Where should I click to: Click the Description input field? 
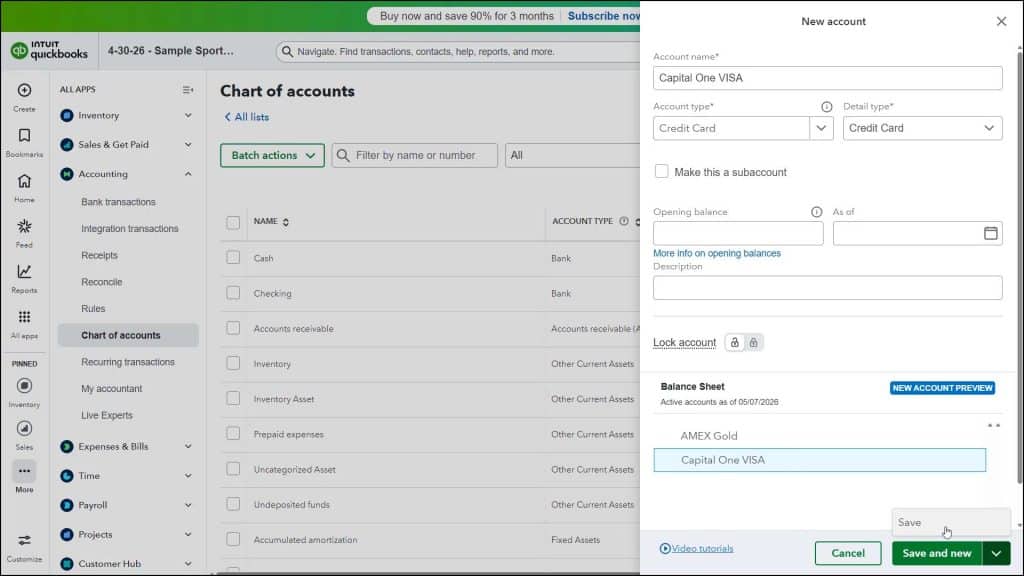pos(827,287)
